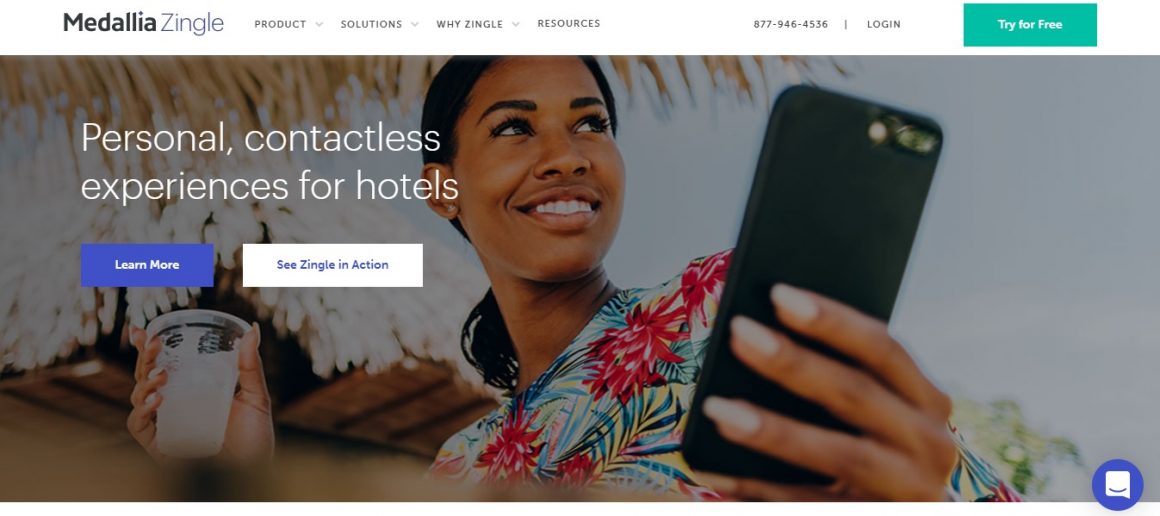Click the Medallia wordmark in the logo
1160x516 pixels.
click(x=109, y=23)
